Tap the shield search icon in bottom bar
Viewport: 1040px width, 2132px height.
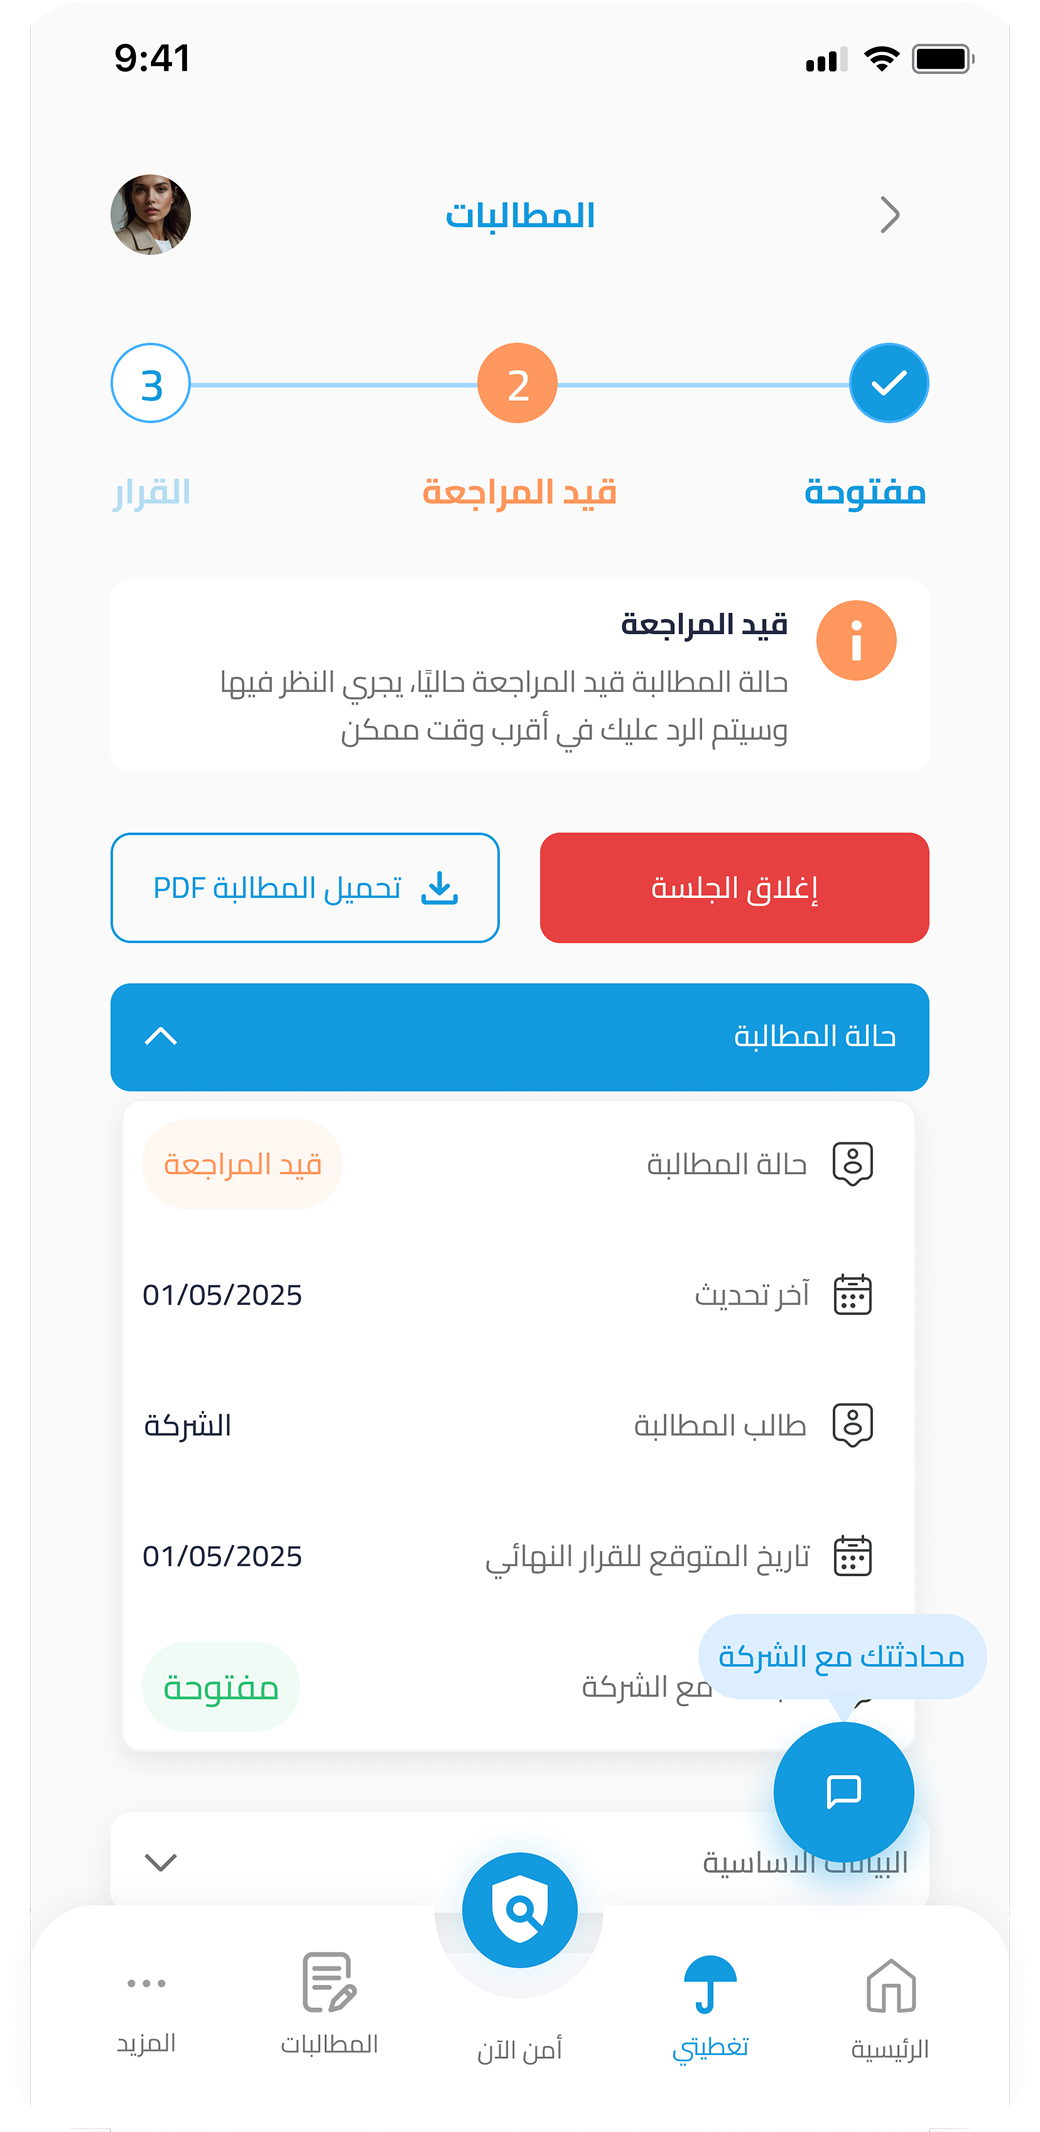pos(520,1910)
